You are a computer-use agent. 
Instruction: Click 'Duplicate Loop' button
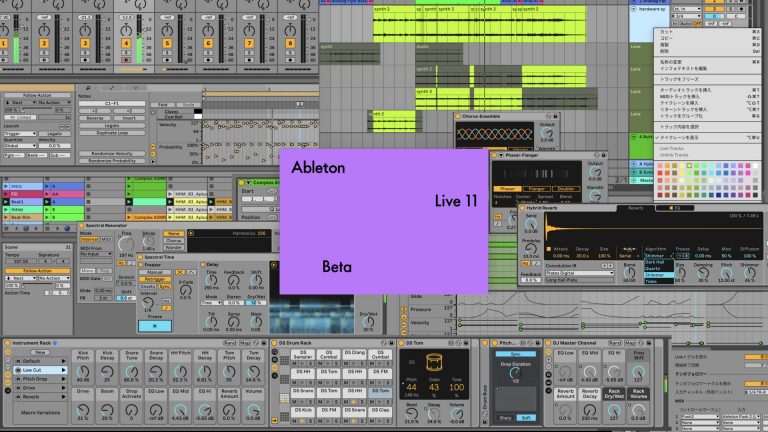[x=112, y=133]
